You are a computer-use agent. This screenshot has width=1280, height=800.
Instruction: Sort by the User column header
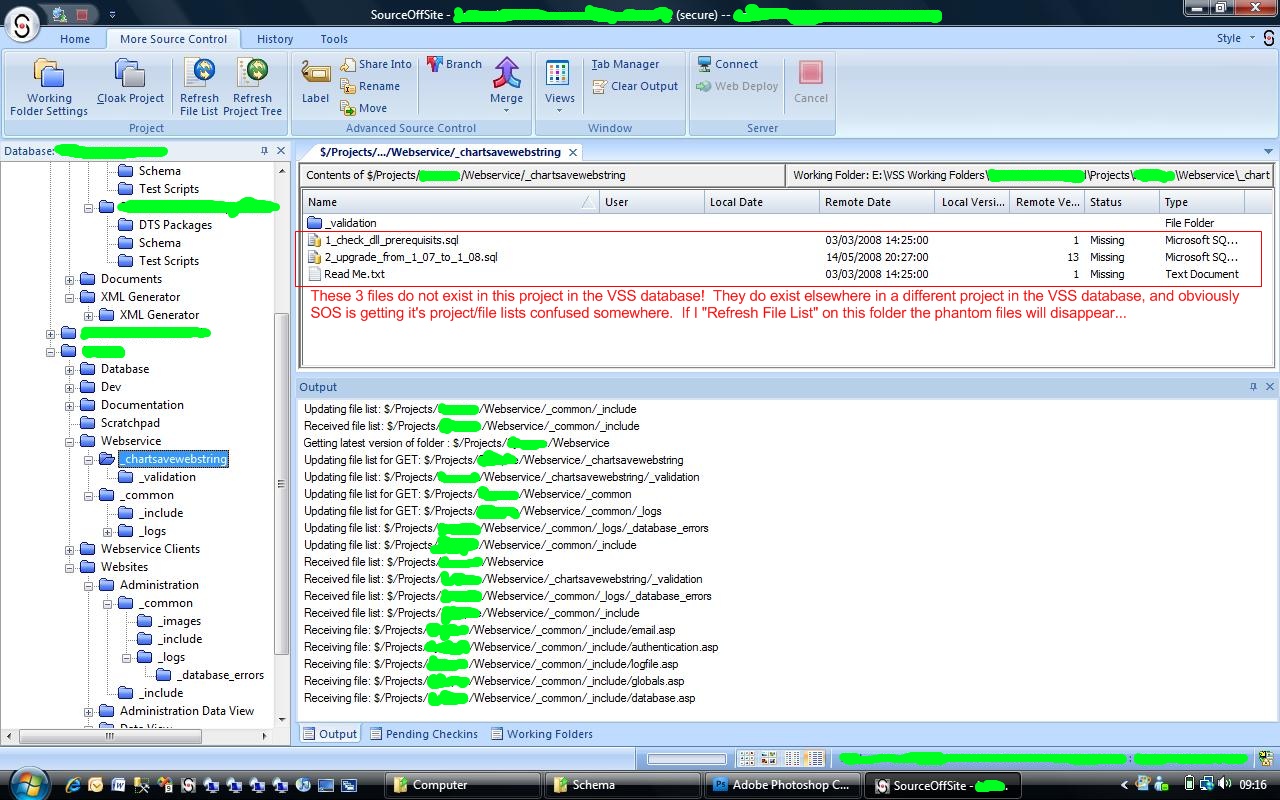(x=652, y=202)
